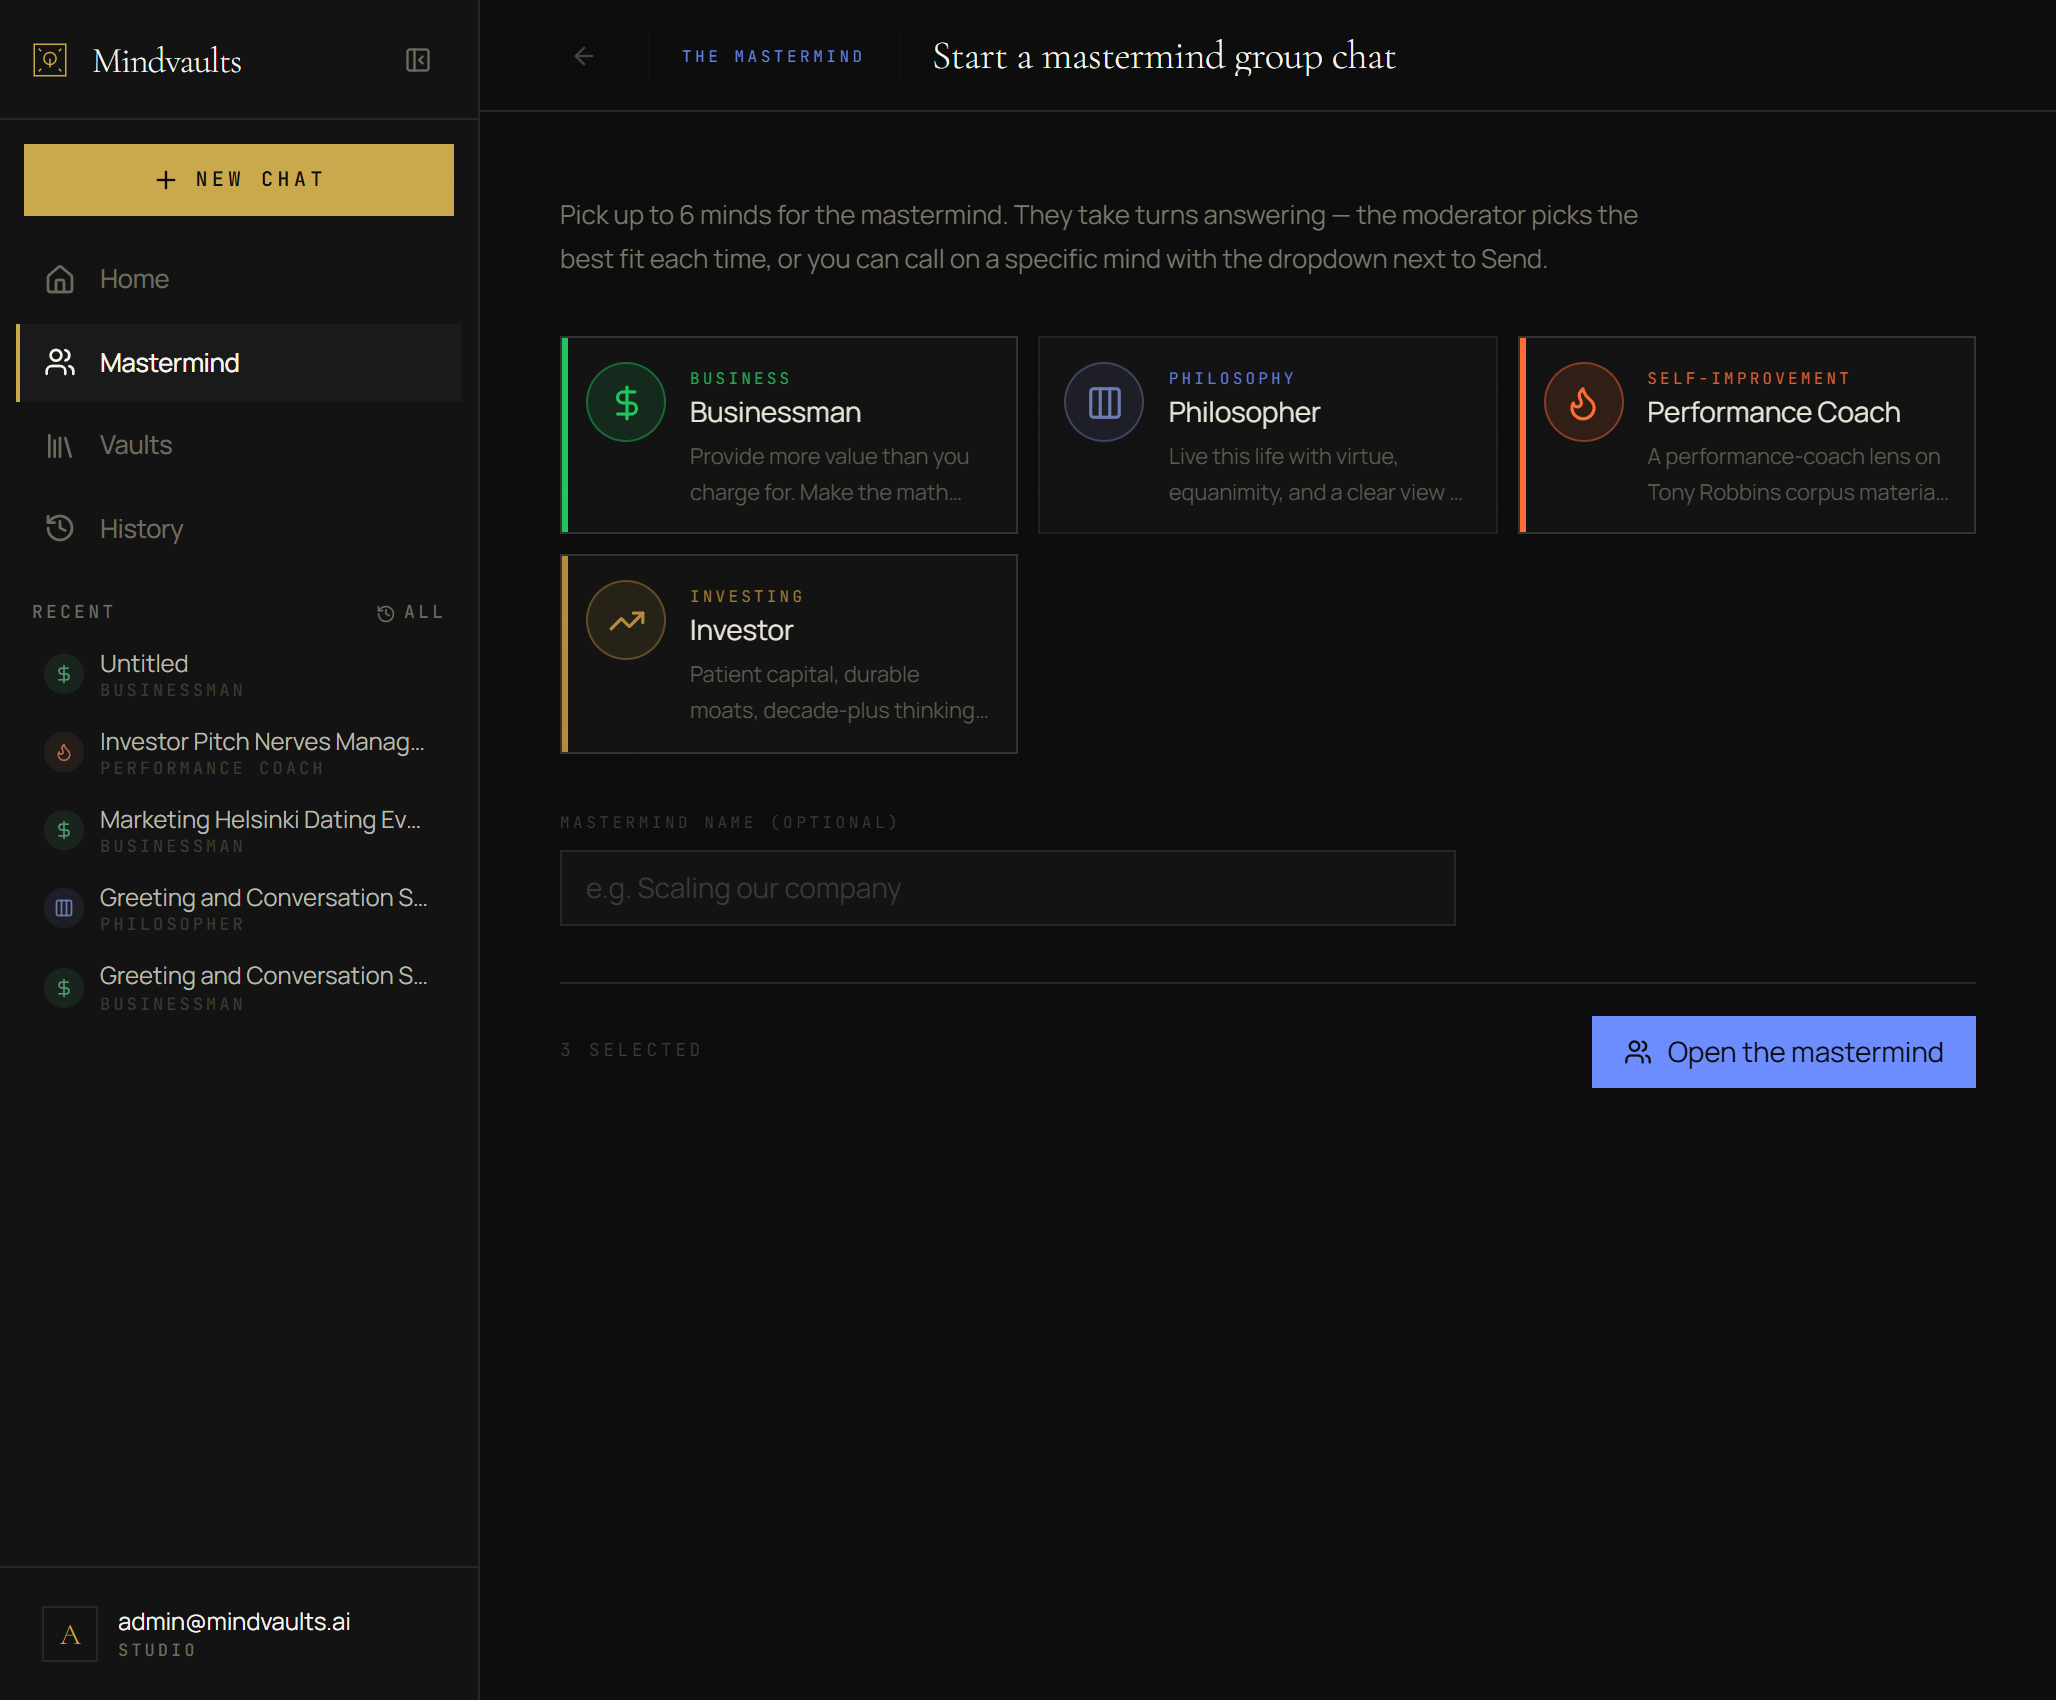This screenshot has height=1700, width=2056.
Task: Click the Vaults library icon
Action: pos(60,446)
